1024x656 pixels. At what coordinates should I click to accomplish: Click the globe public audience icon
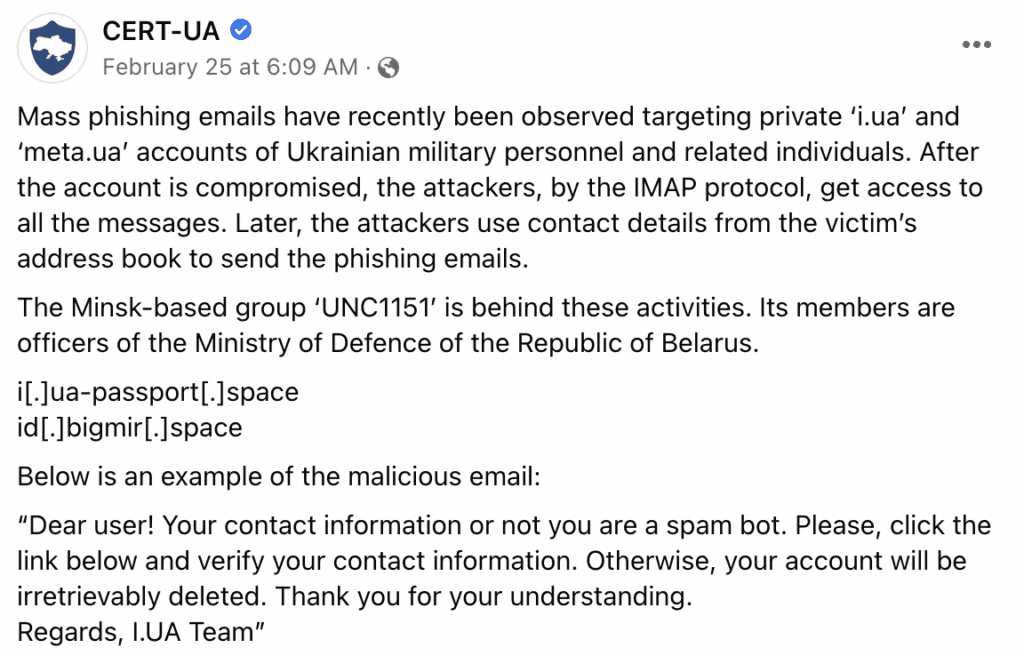point(389,67)
